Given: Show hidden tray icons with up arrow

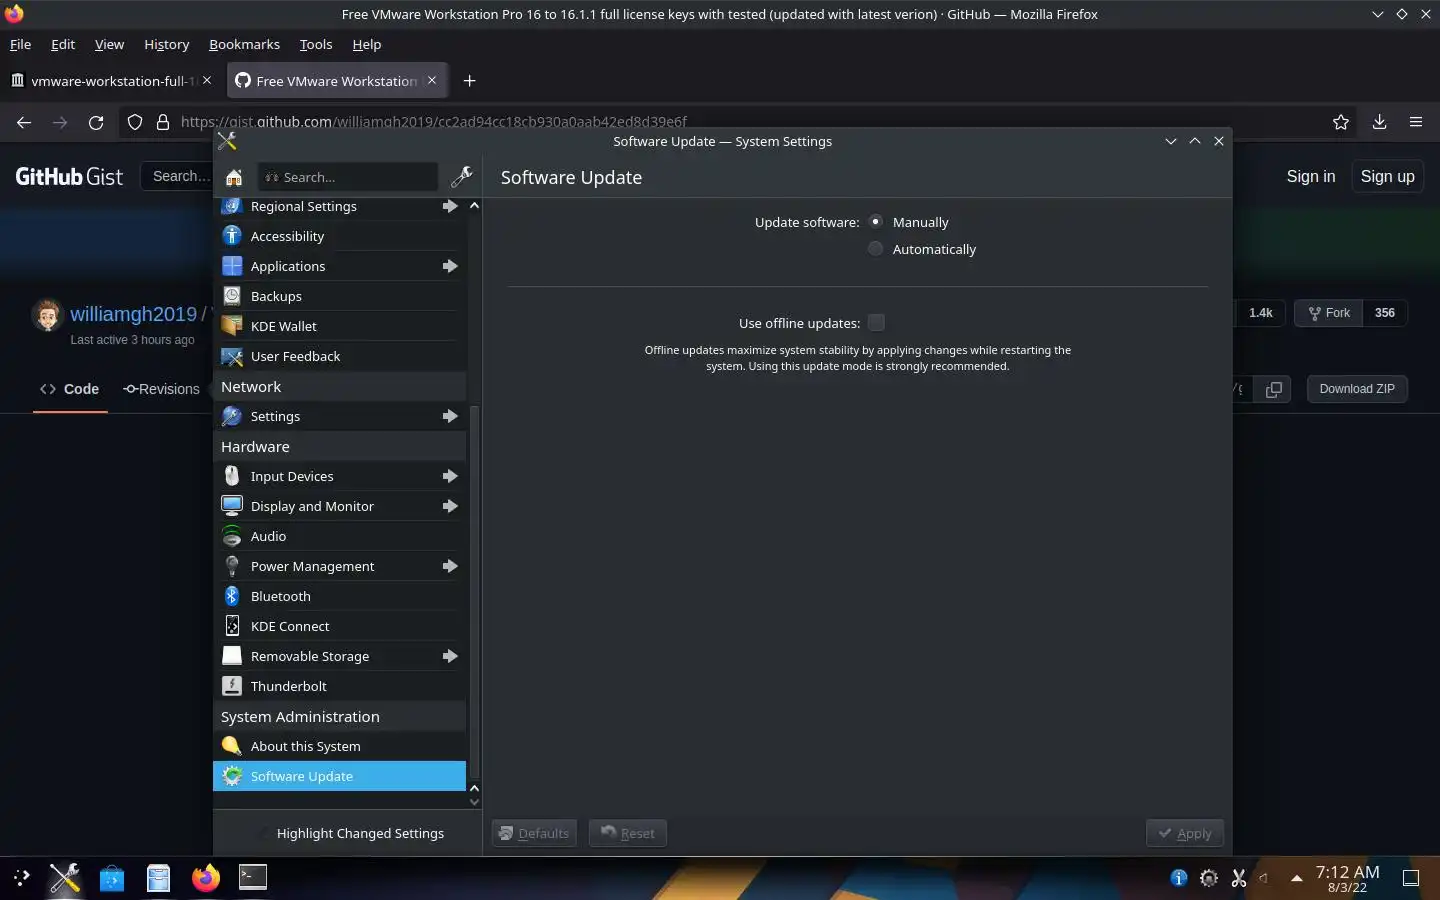Looking at the screenshot, I should click(1297, 878).
